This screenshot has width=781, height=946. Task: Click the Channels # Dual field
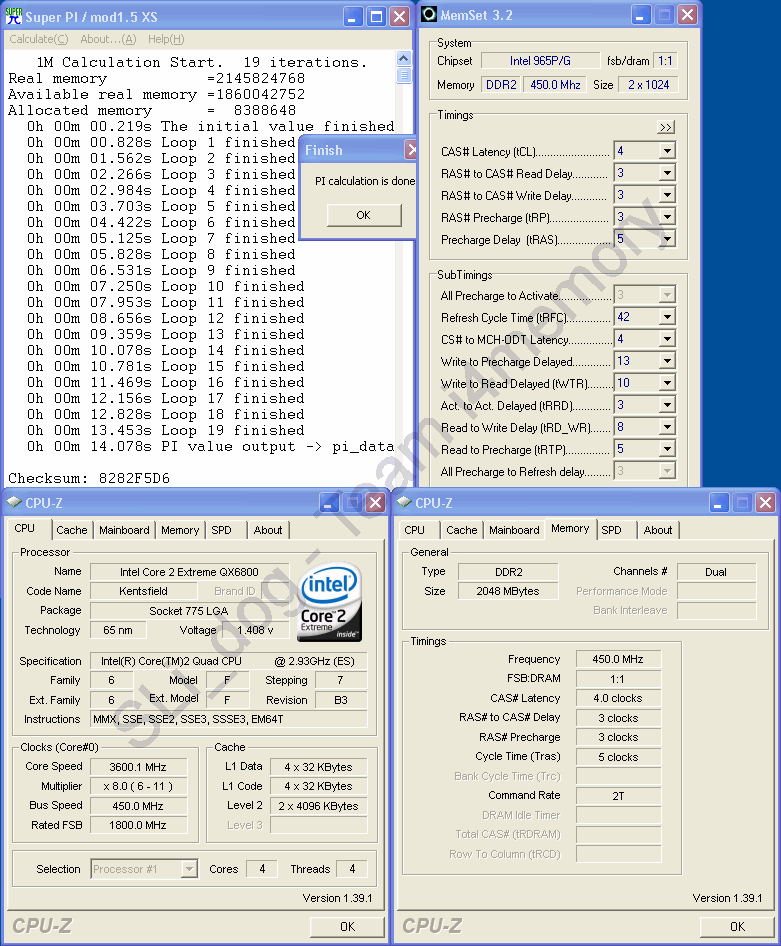716,572
